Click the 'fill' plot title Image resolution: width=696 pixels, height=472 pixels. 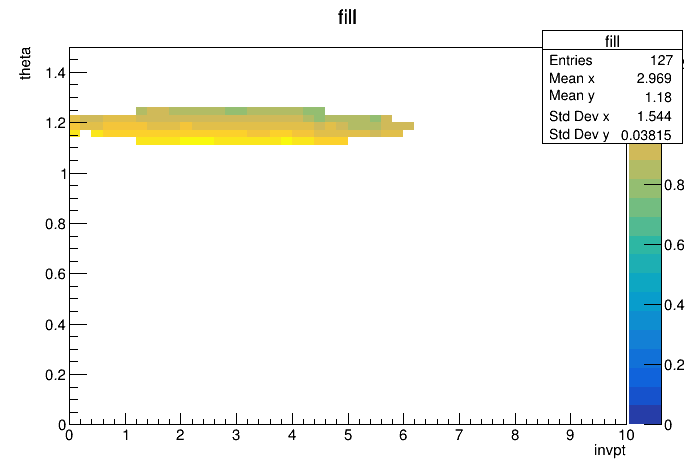347,17
